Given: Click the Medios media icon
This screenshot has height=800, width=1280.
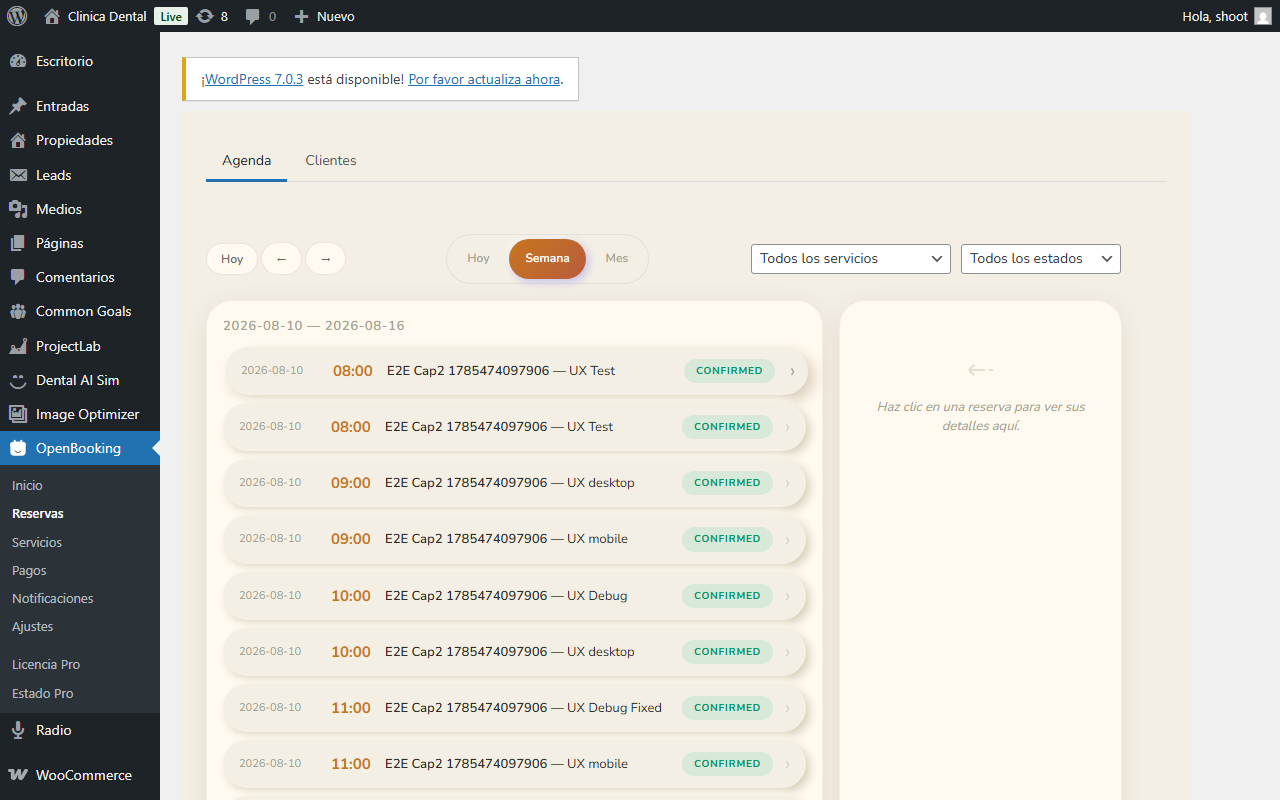Looking at the screenshot, I should 18,209.
